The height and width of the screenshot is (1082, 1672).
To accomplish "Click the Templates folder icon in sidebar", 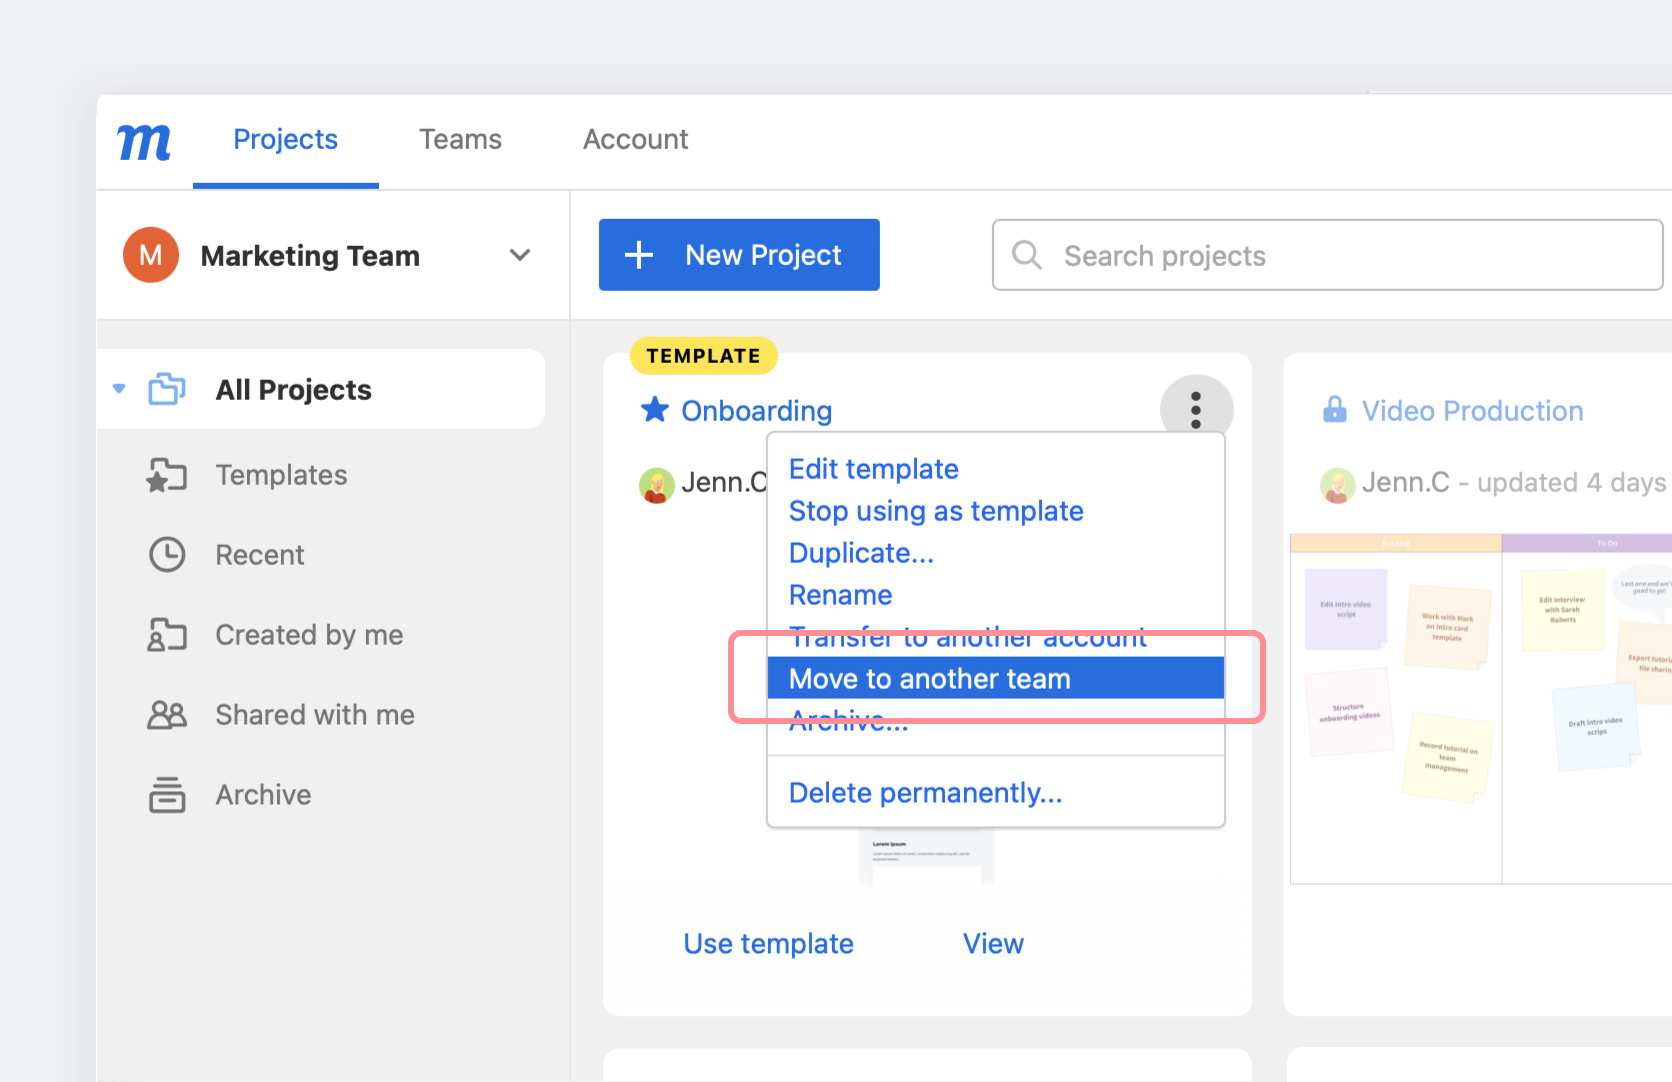I will 167,475.
